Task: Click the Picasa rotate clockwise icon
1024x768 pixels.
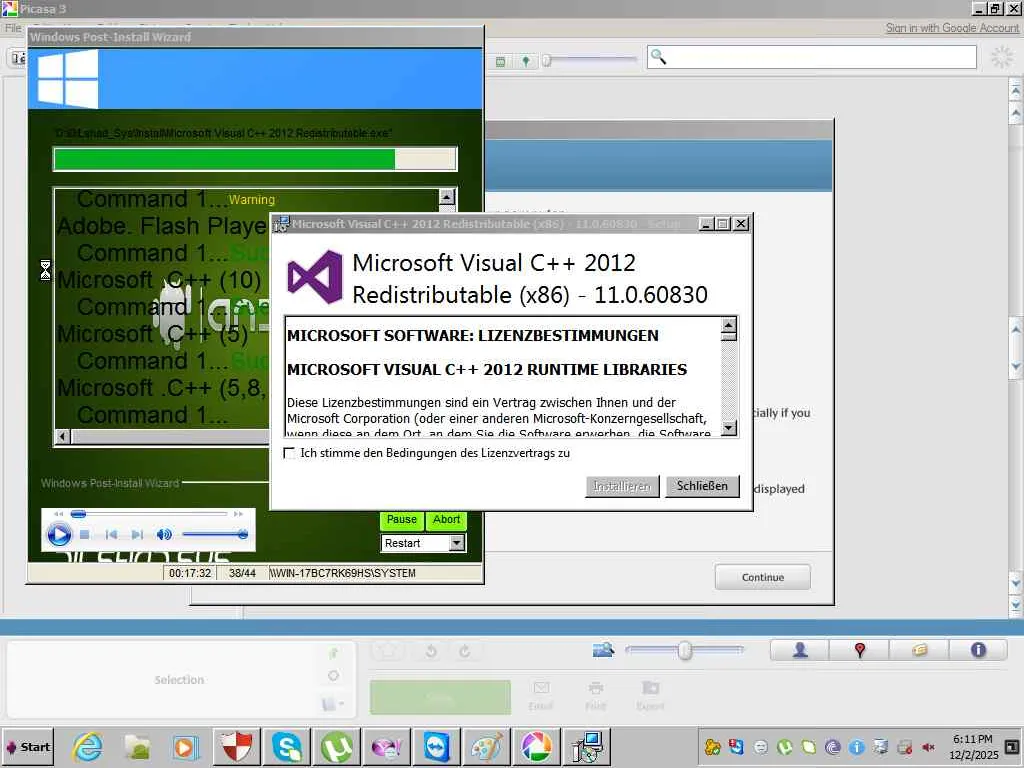Action: pyautogui.click(x=464, y=651)
